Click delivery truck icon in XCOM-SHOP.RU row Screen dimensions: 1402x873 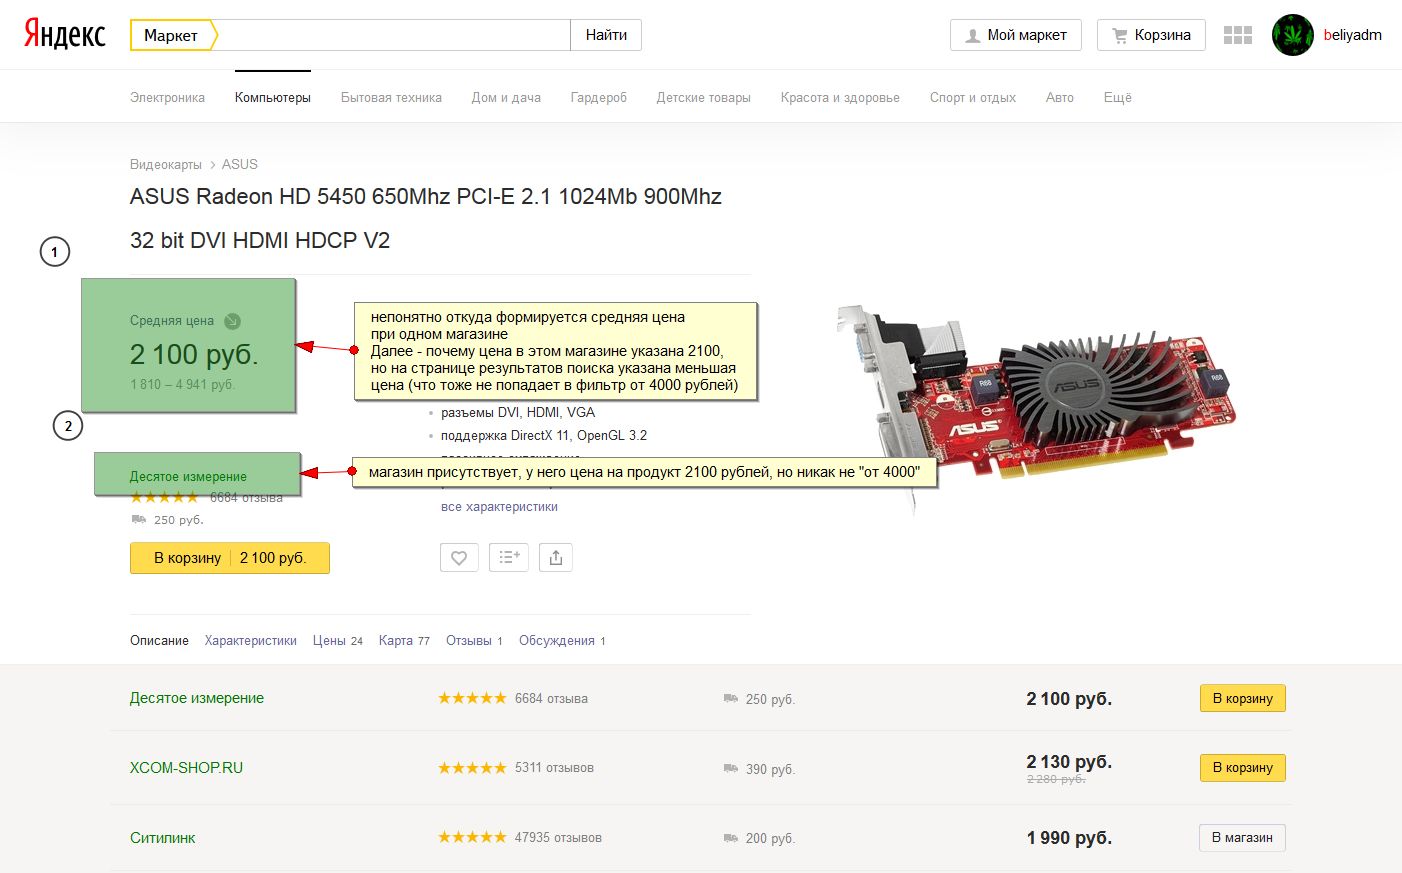(731, 768)
